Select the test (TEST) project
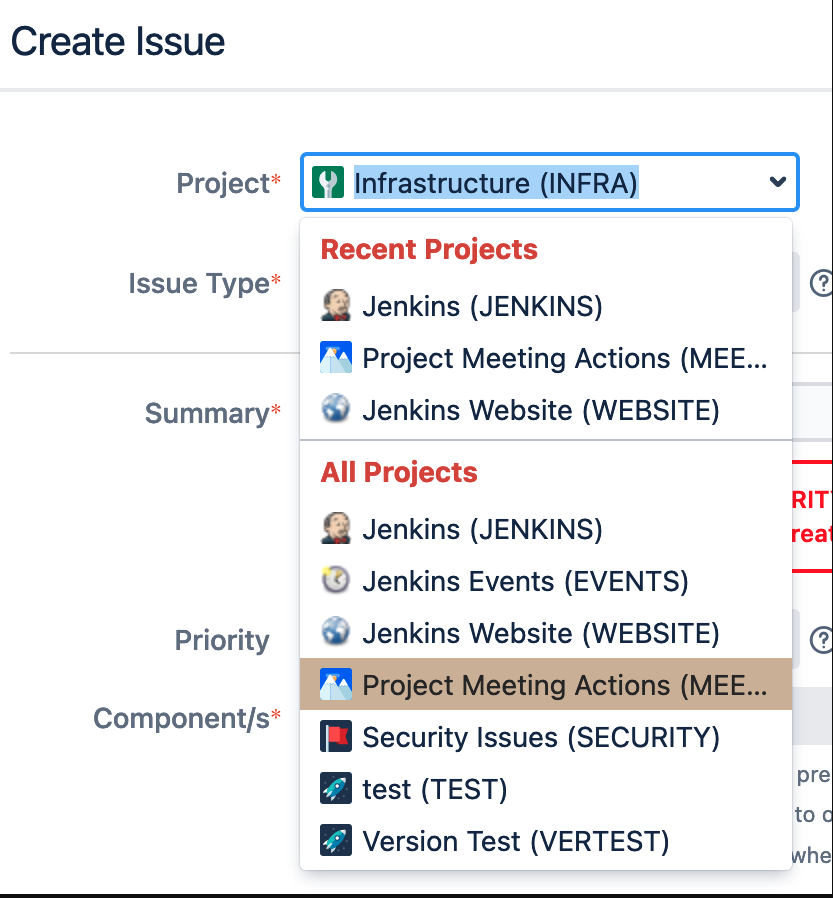The width and height of the screenshot is (833, 898). pos(546,789)
